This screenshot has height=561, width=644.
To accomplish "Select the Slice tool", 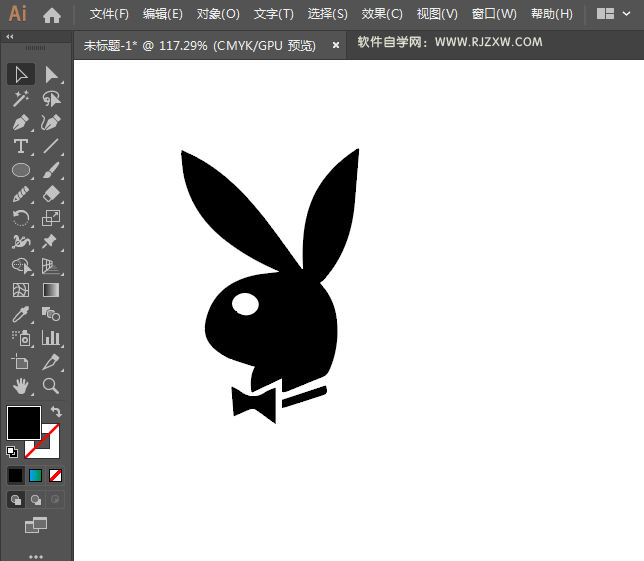I will click(x=51, y=362).
